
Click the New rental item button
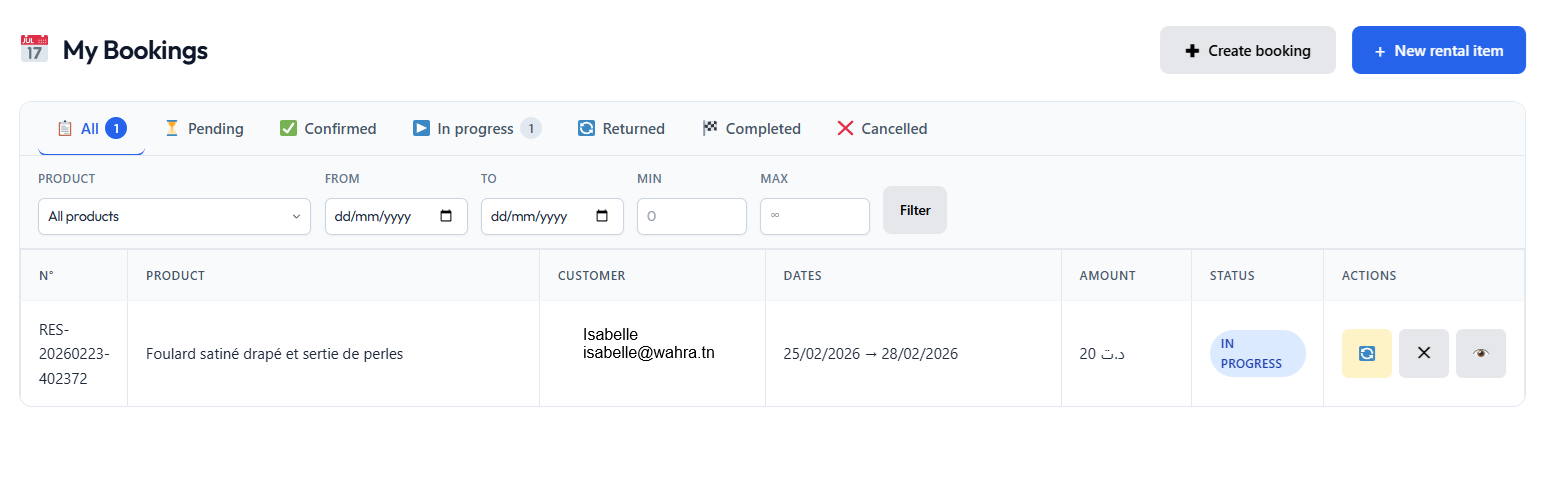(1439, 50)
